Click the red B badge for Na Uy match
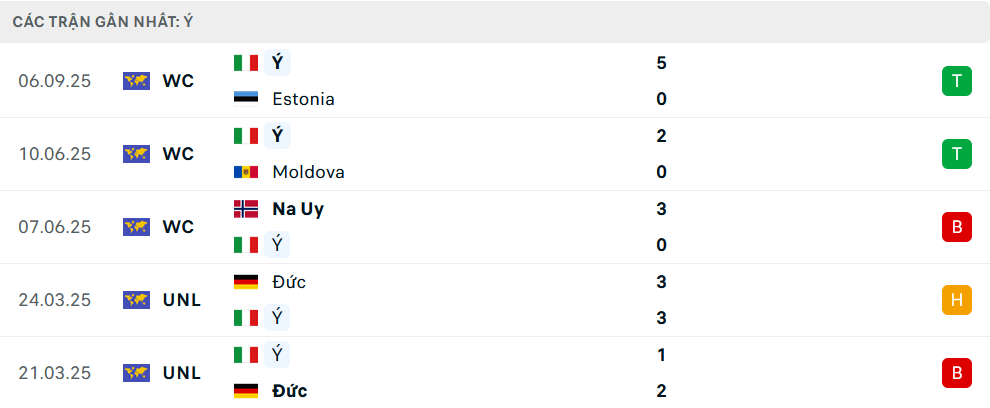The height and width of the screenshot is (408, 990). point(956,227)
